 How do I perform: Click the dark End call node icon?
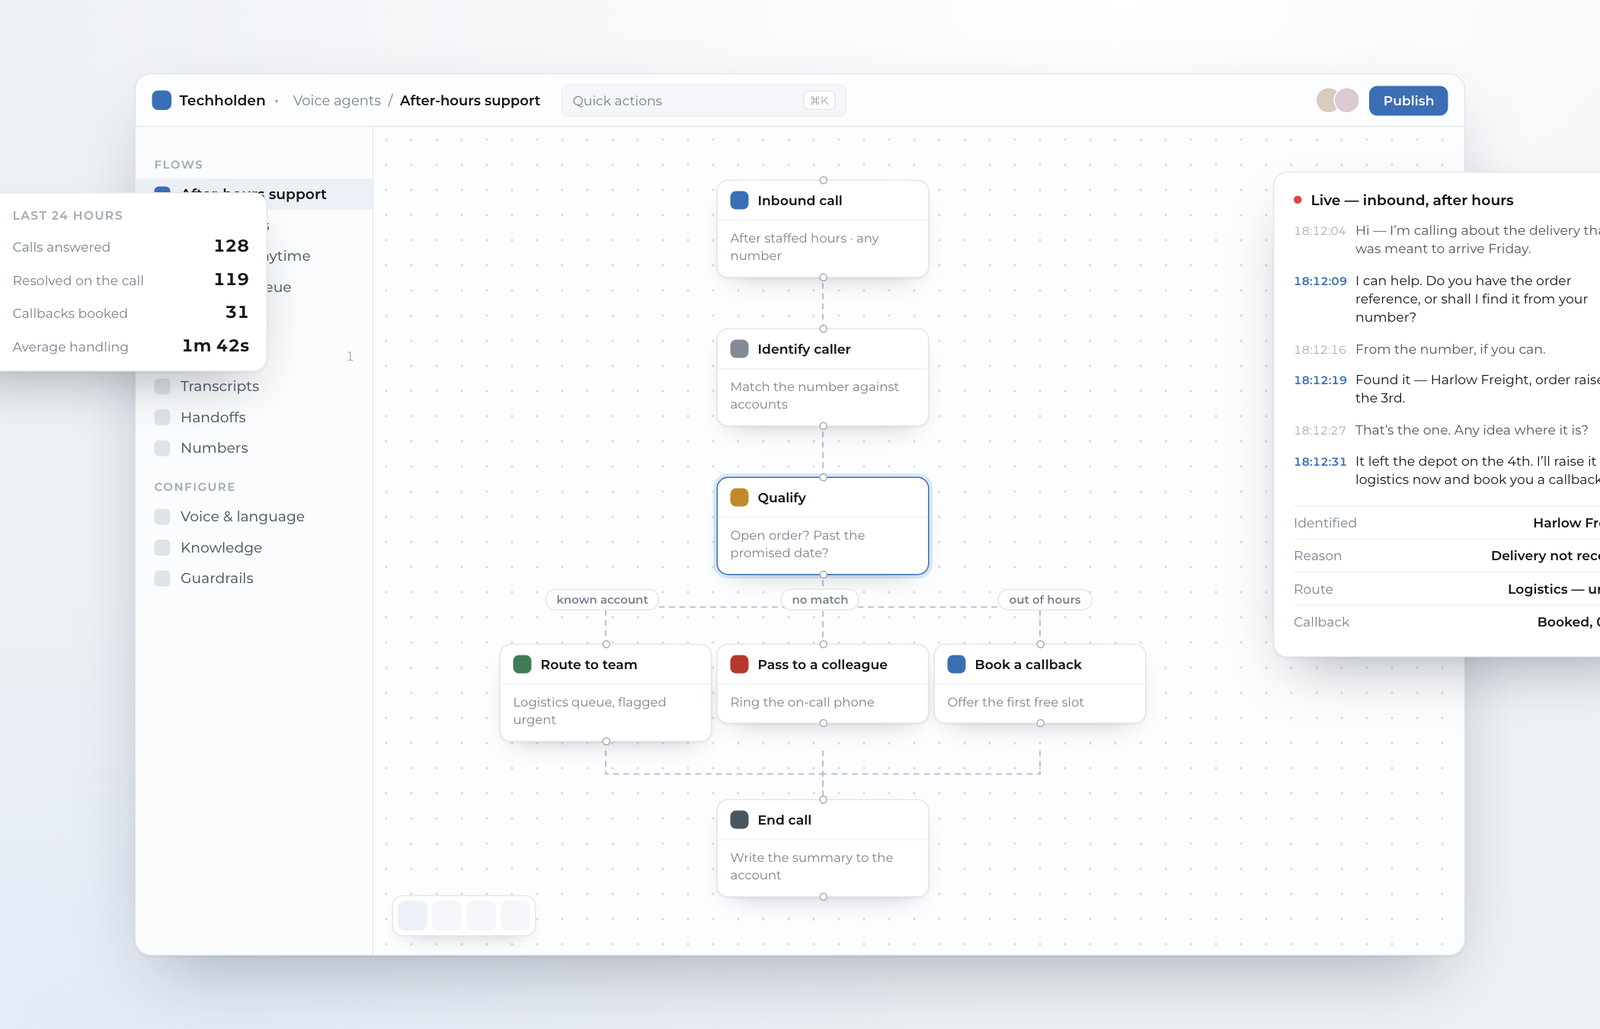pyautogui.click(x=739, y=820)
